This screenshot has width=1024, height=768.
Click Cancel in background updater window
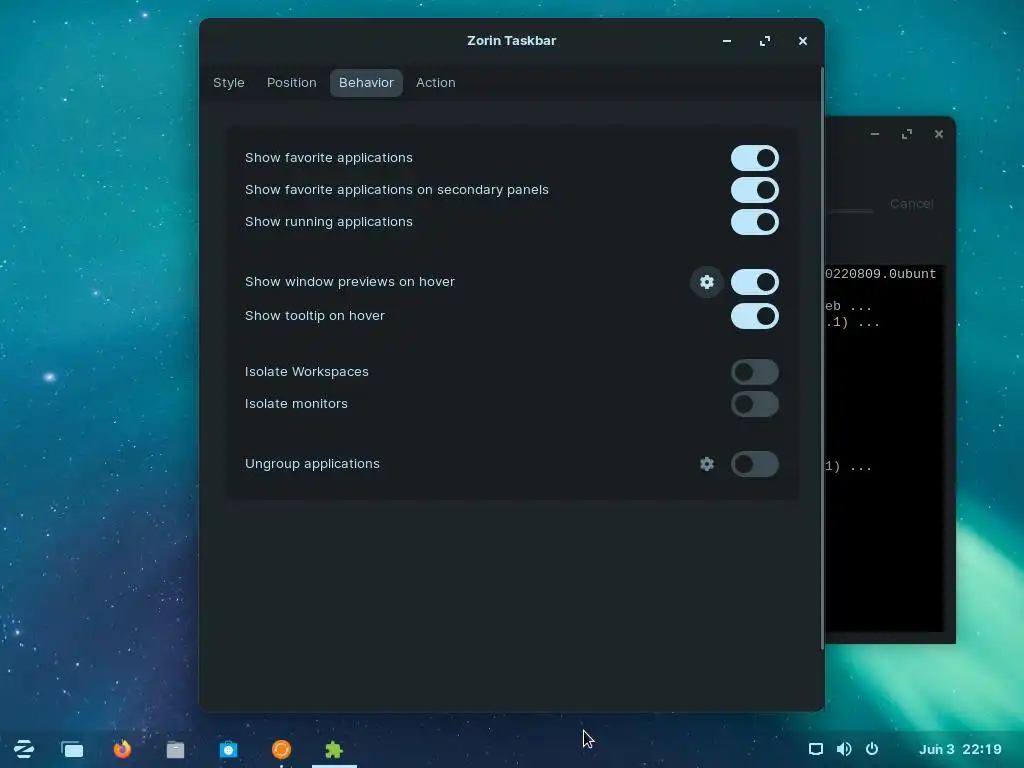tap(912, 204)
